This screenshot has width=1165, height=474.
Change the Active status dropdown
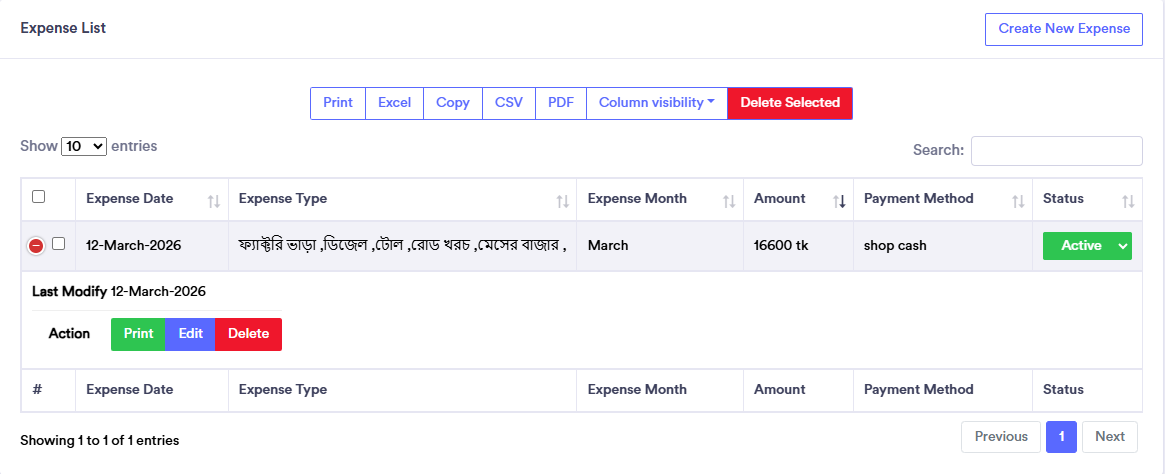[1087, 246]
